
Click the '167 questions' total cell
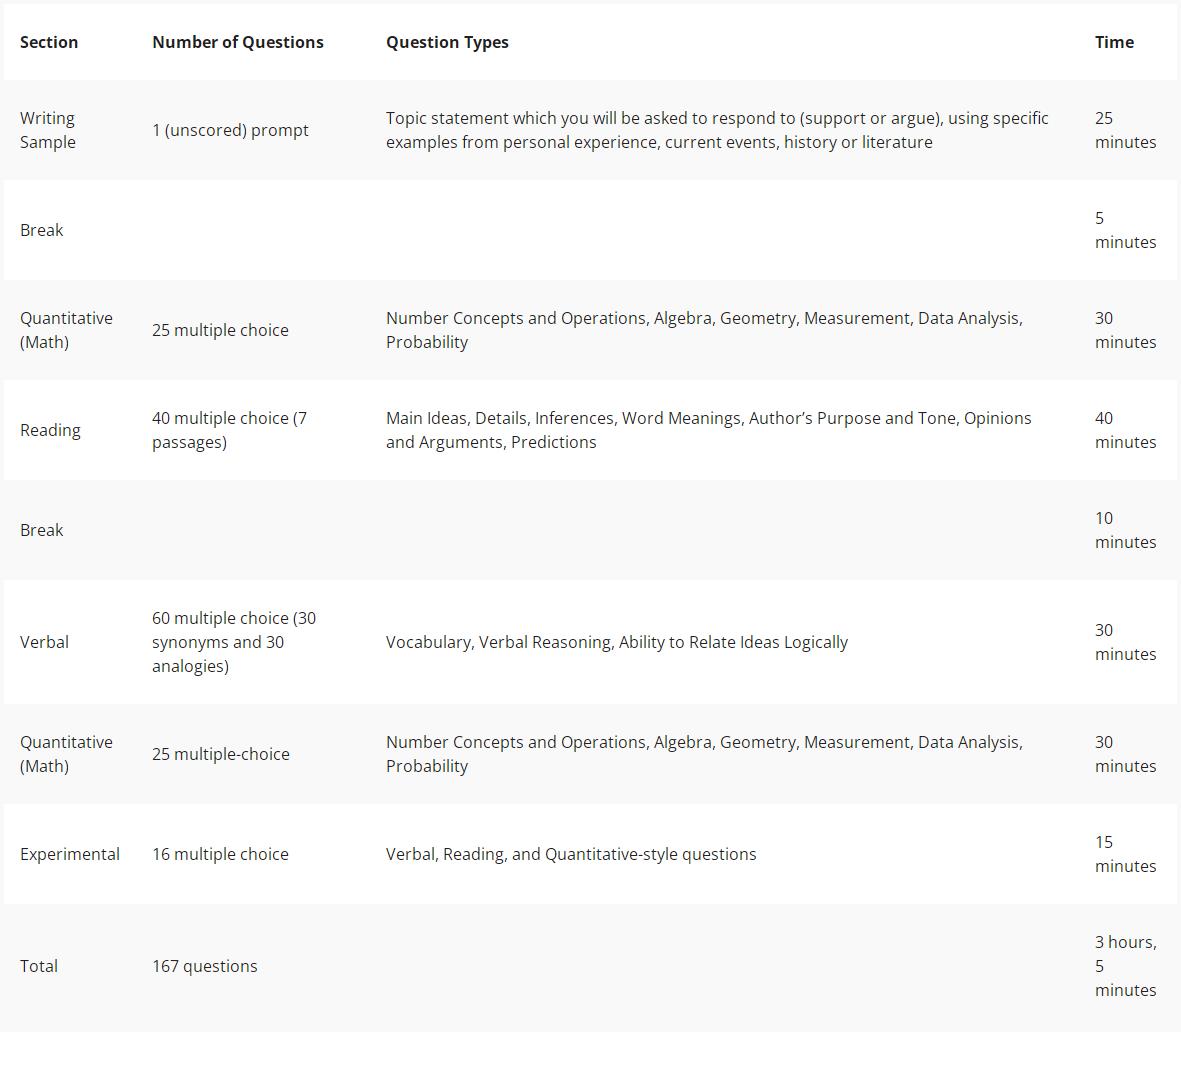pos(205,966)
